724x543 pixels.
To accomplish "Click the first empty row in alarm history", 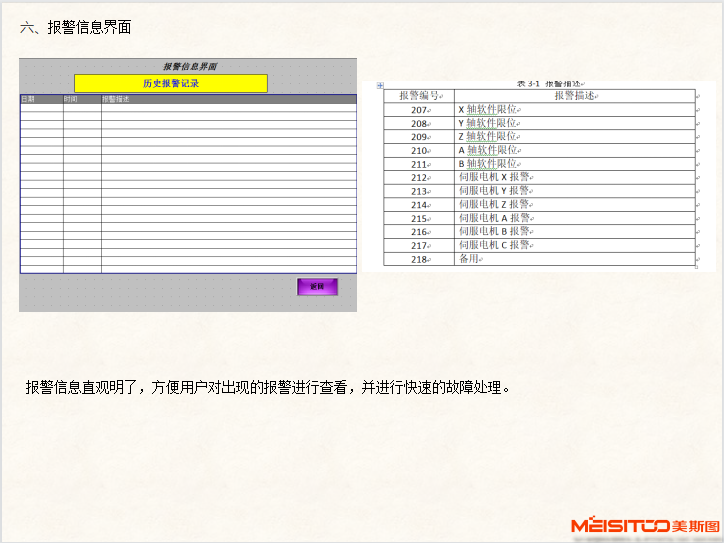I will (188, 109).
